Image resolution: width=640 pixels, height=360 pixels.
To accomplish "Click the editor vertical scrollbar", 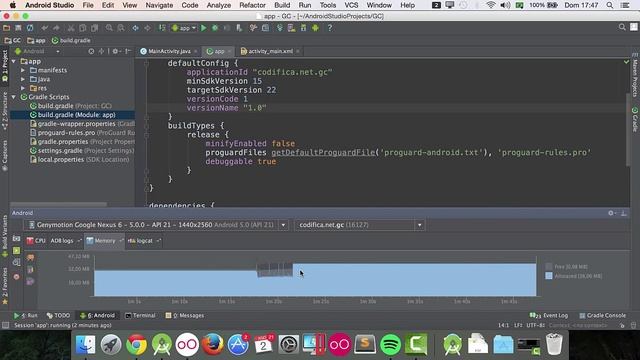I will coord(628,129).
